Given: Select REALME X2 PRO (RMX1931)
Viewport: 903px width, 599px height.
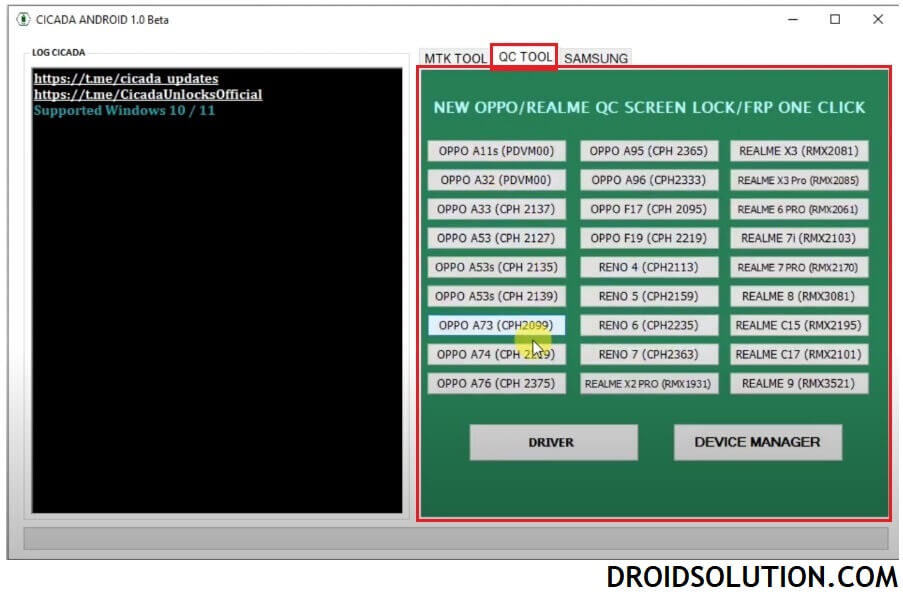Looking at the screenshot, I should click(649, 384).
